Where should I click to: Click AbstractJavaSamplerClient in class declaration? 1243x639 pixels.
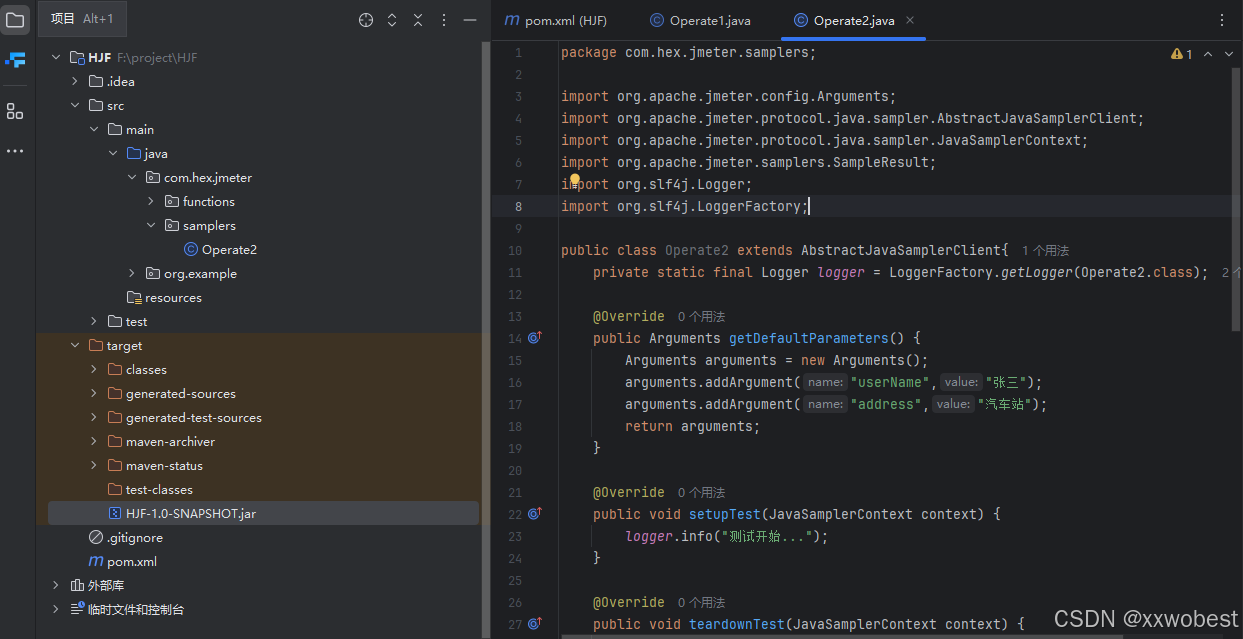pos(900,250)
